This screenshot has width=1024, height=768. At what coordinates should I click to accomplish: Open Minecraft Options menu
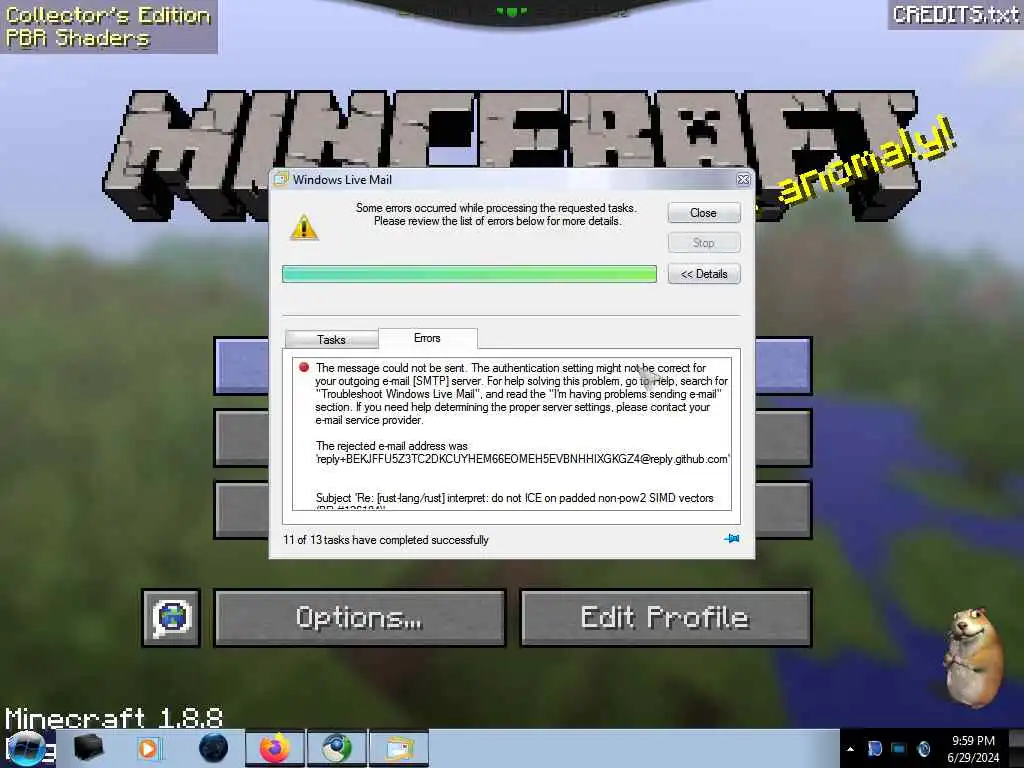(x=359, y=618)
